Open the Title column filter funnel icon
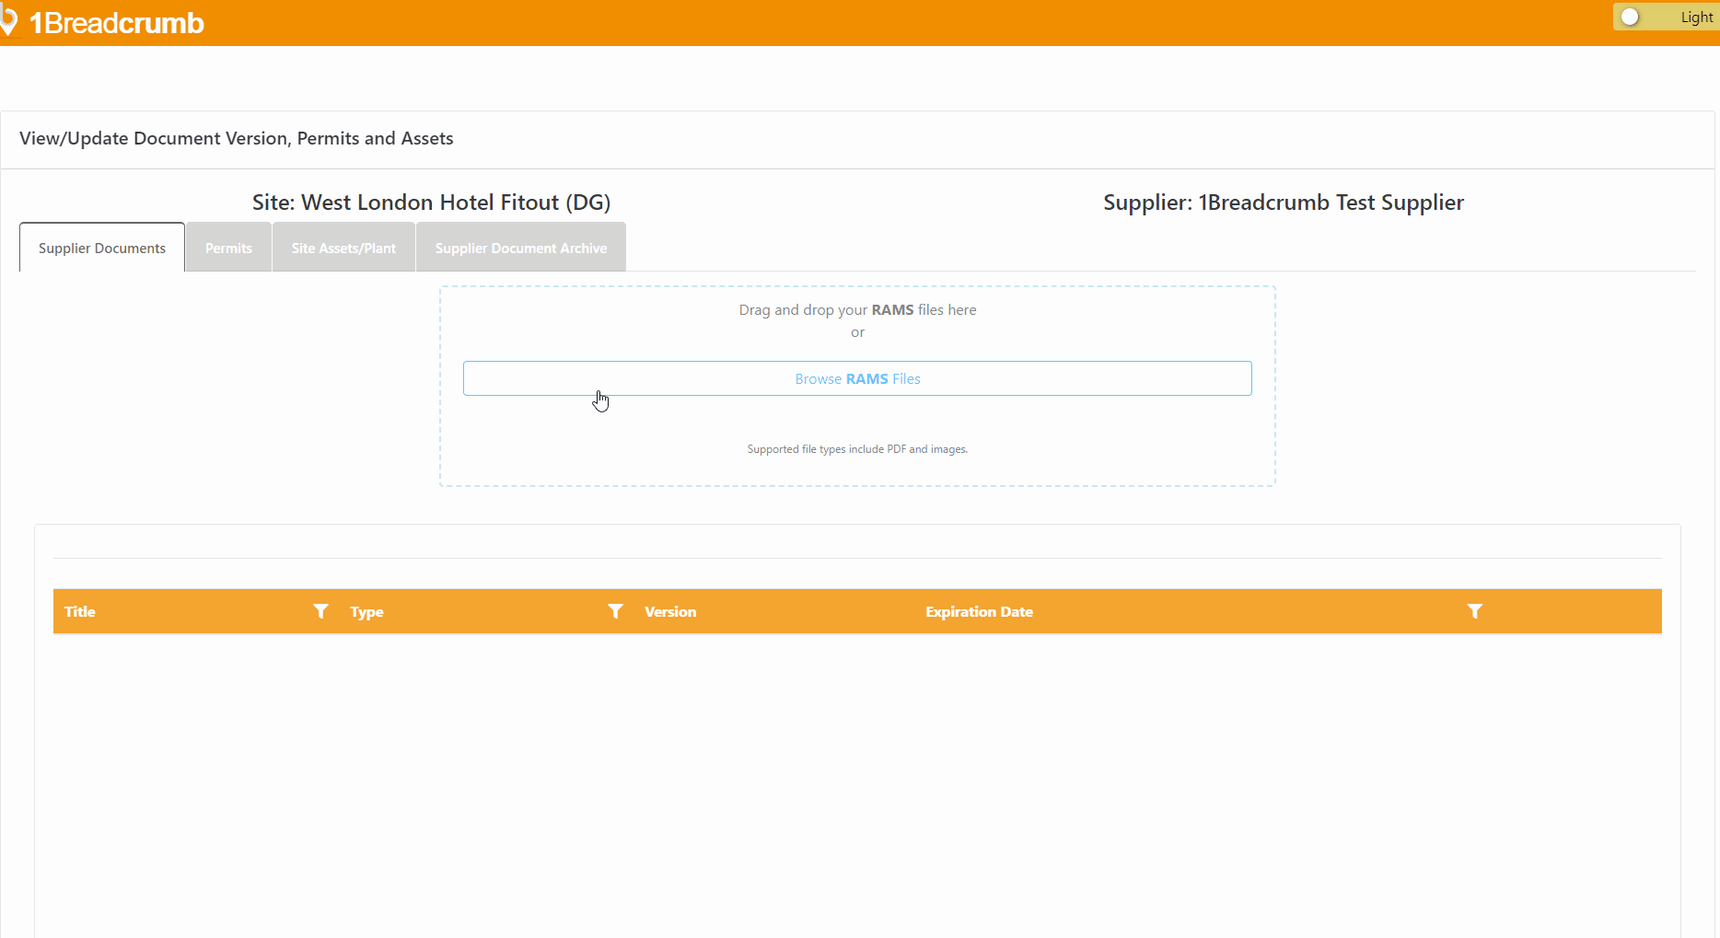 321,611
